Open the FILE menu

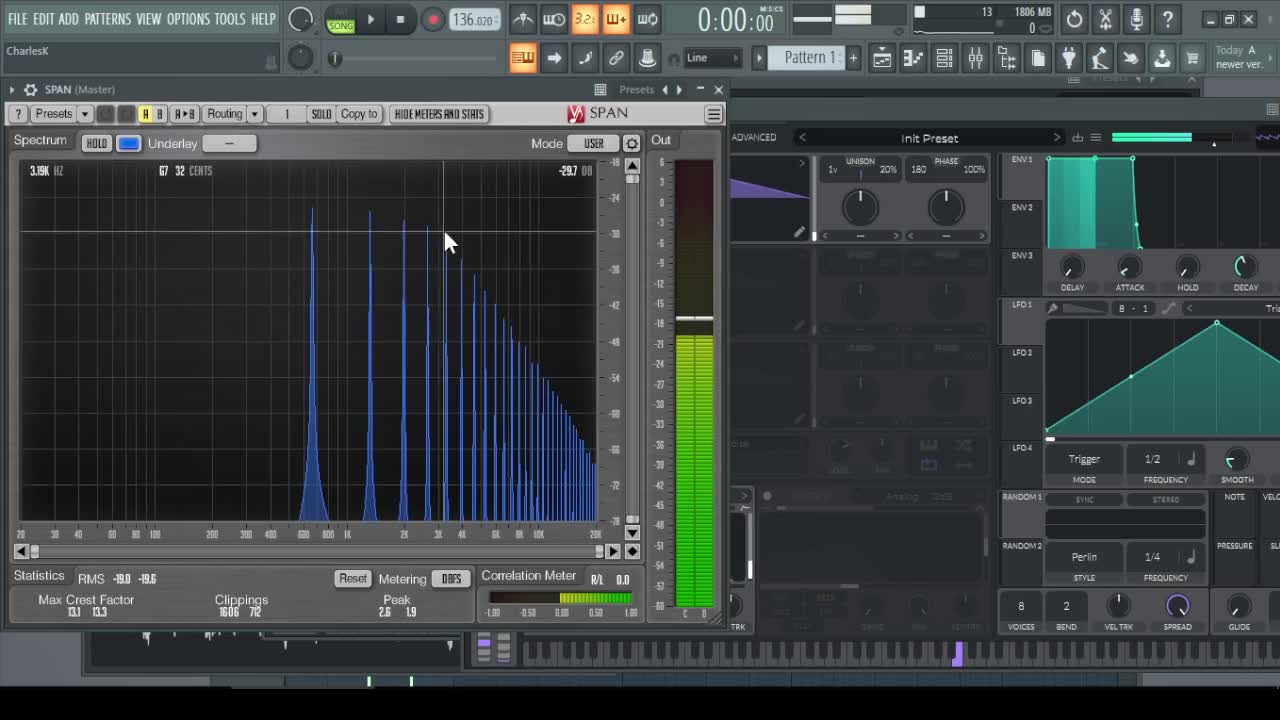[x=18, y=19]
